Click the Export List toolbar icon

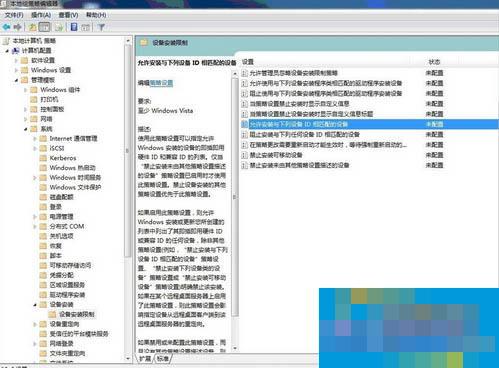[x=59, y=27]
